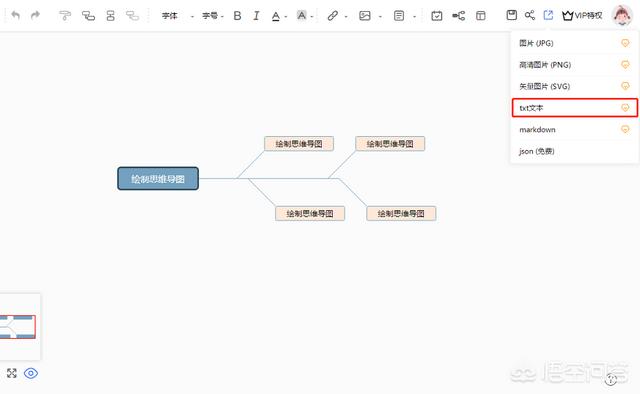Apply the underlined A font color
Image resolution: width=640 pixels, height=394 pixels.
pyautogui.click(x=276, y=16)
